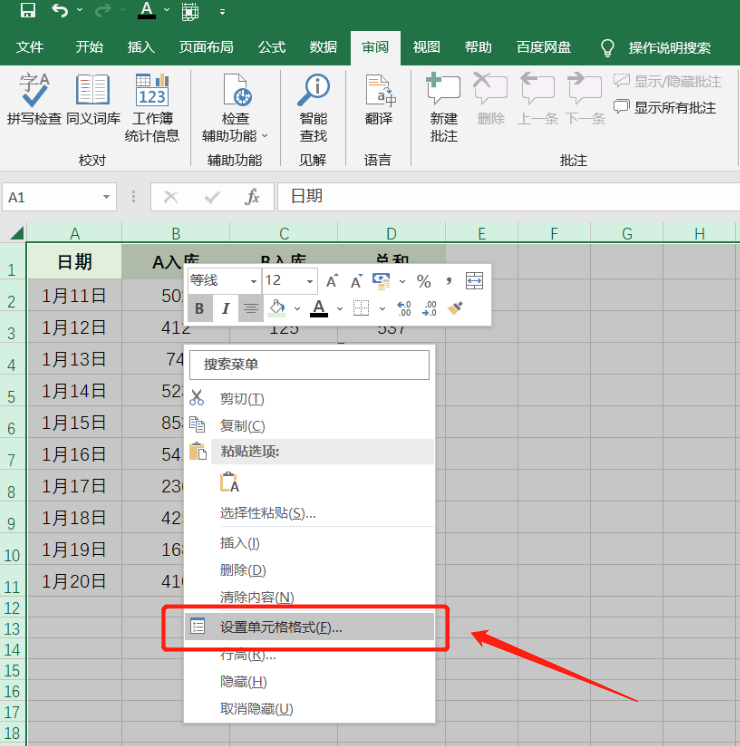Screen dimensions: 740x746
Task: Decrease font size in mini toolbar
Action: [x=356, y=281]
